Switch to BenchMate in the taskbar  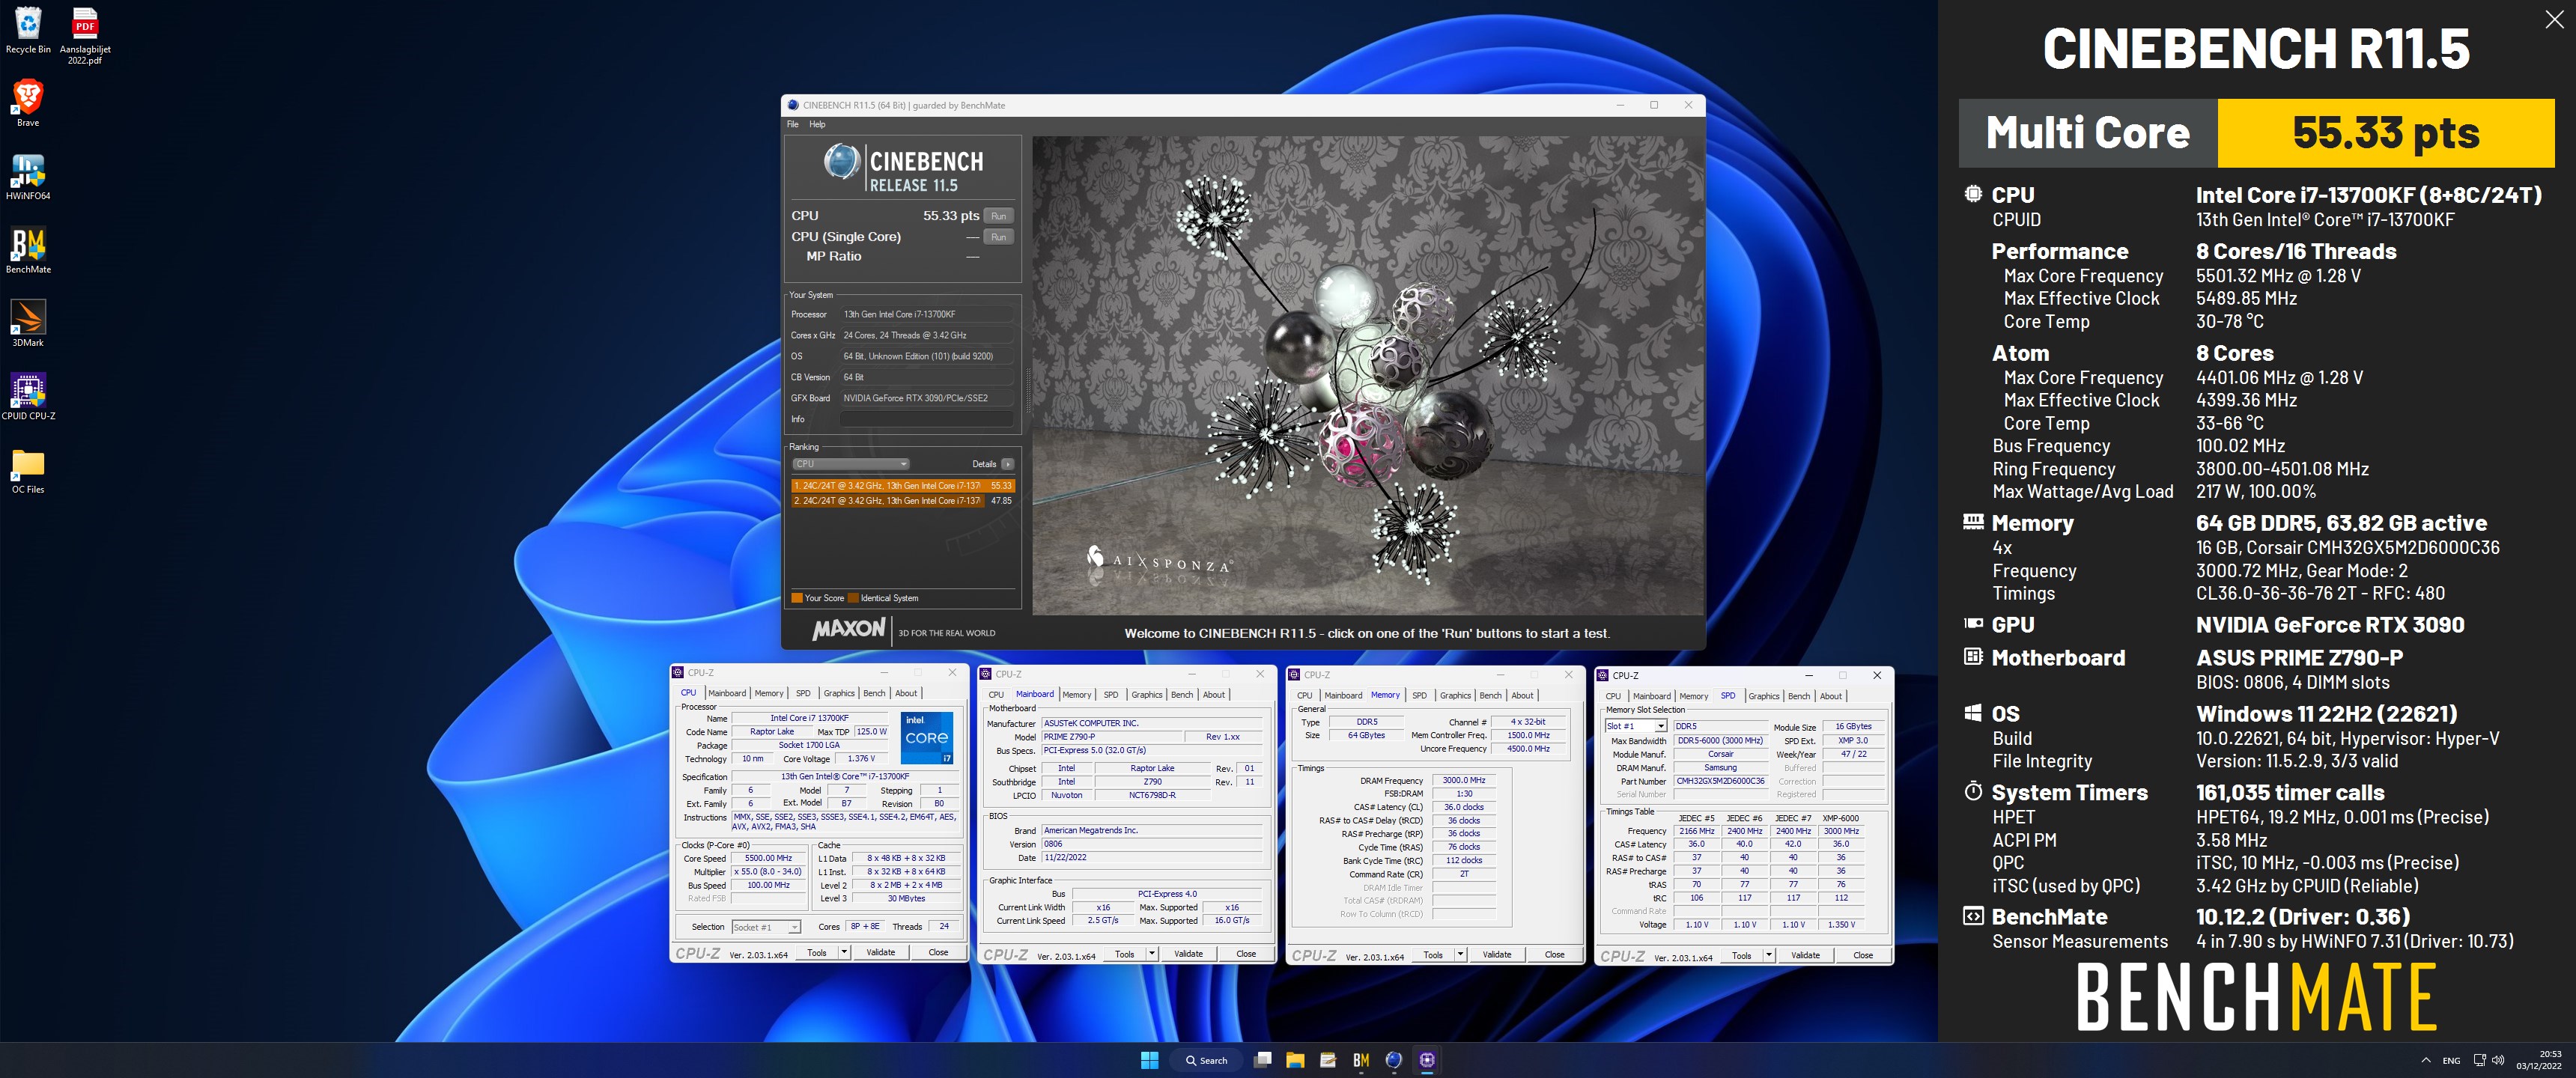point(1361,1060)
